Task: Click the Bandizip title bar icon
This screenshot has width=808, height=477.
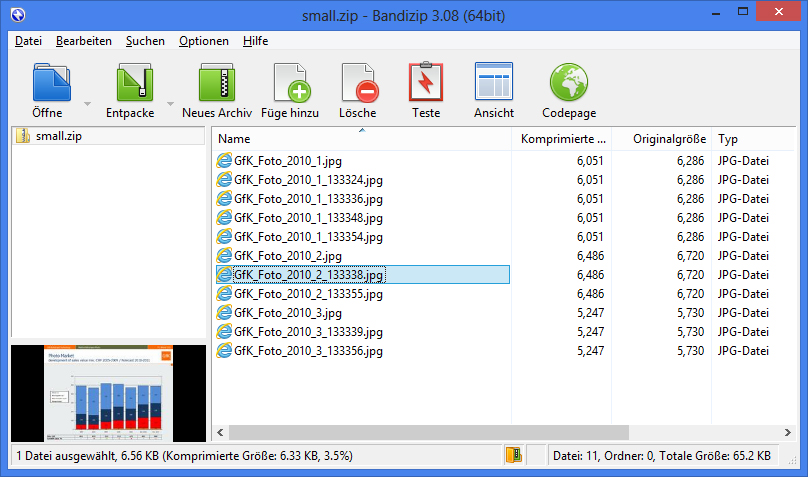Action: 18,15
